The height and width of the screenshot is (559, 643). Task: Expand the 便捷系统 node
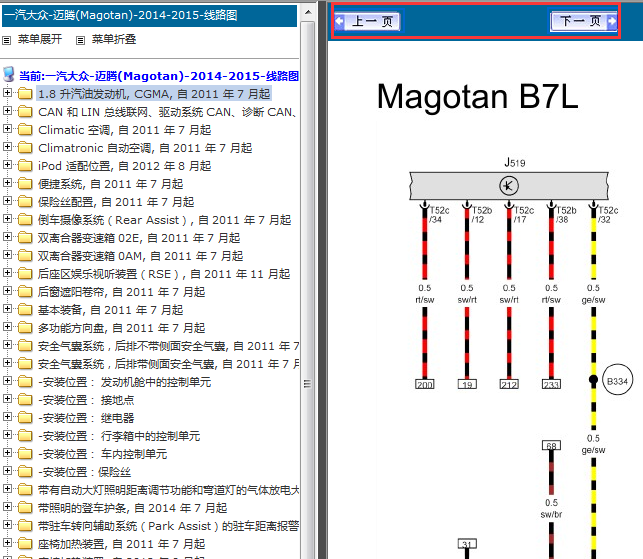[x=7, y=183]
